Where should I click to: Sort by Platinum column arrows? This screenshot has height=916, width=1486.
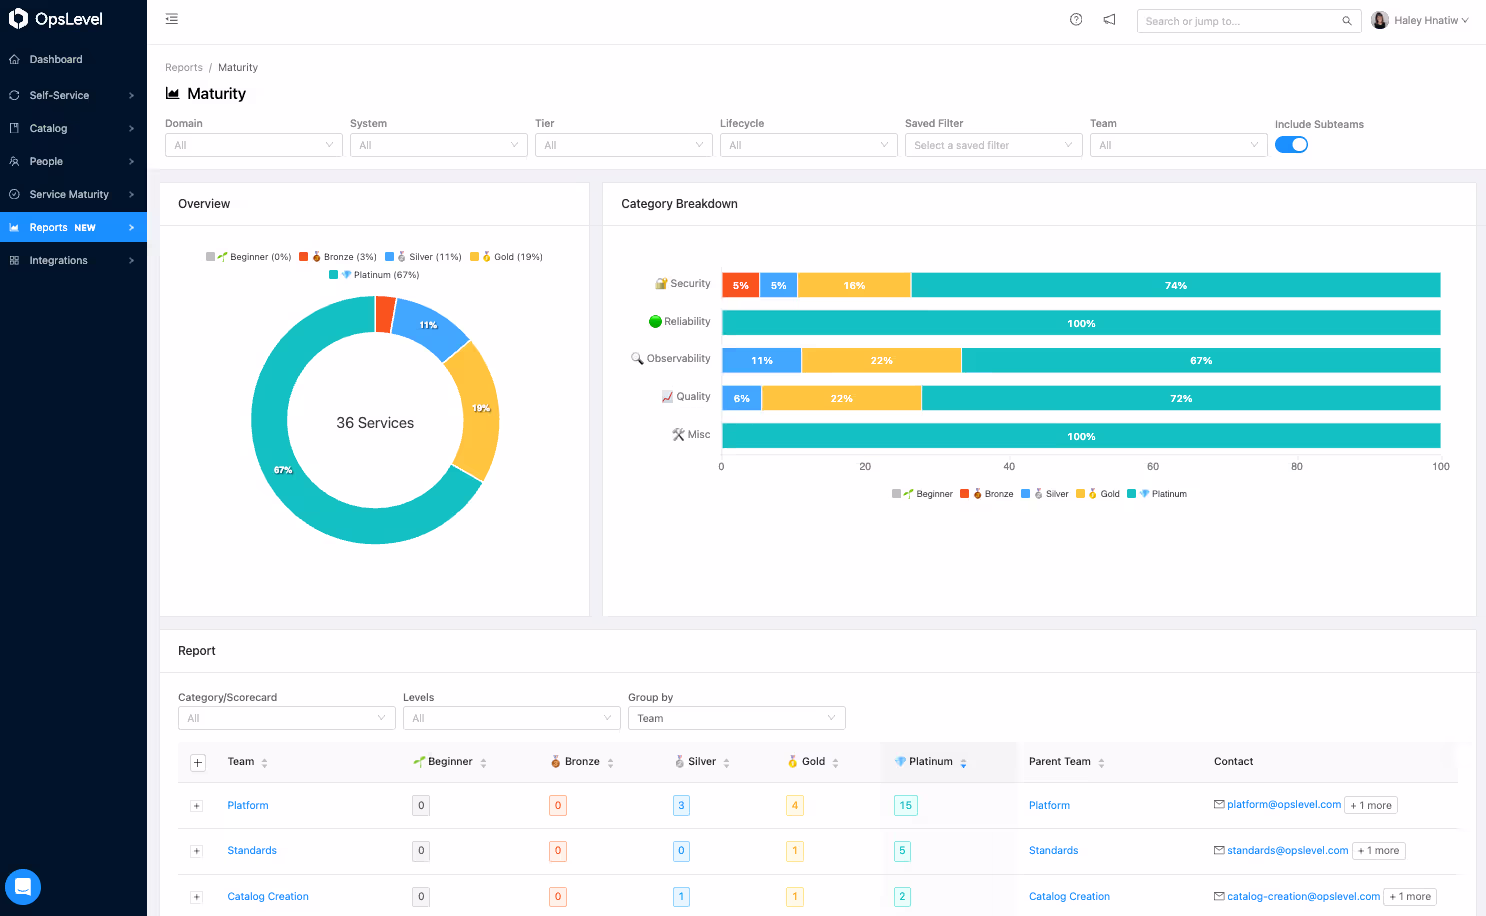(963, 763)
